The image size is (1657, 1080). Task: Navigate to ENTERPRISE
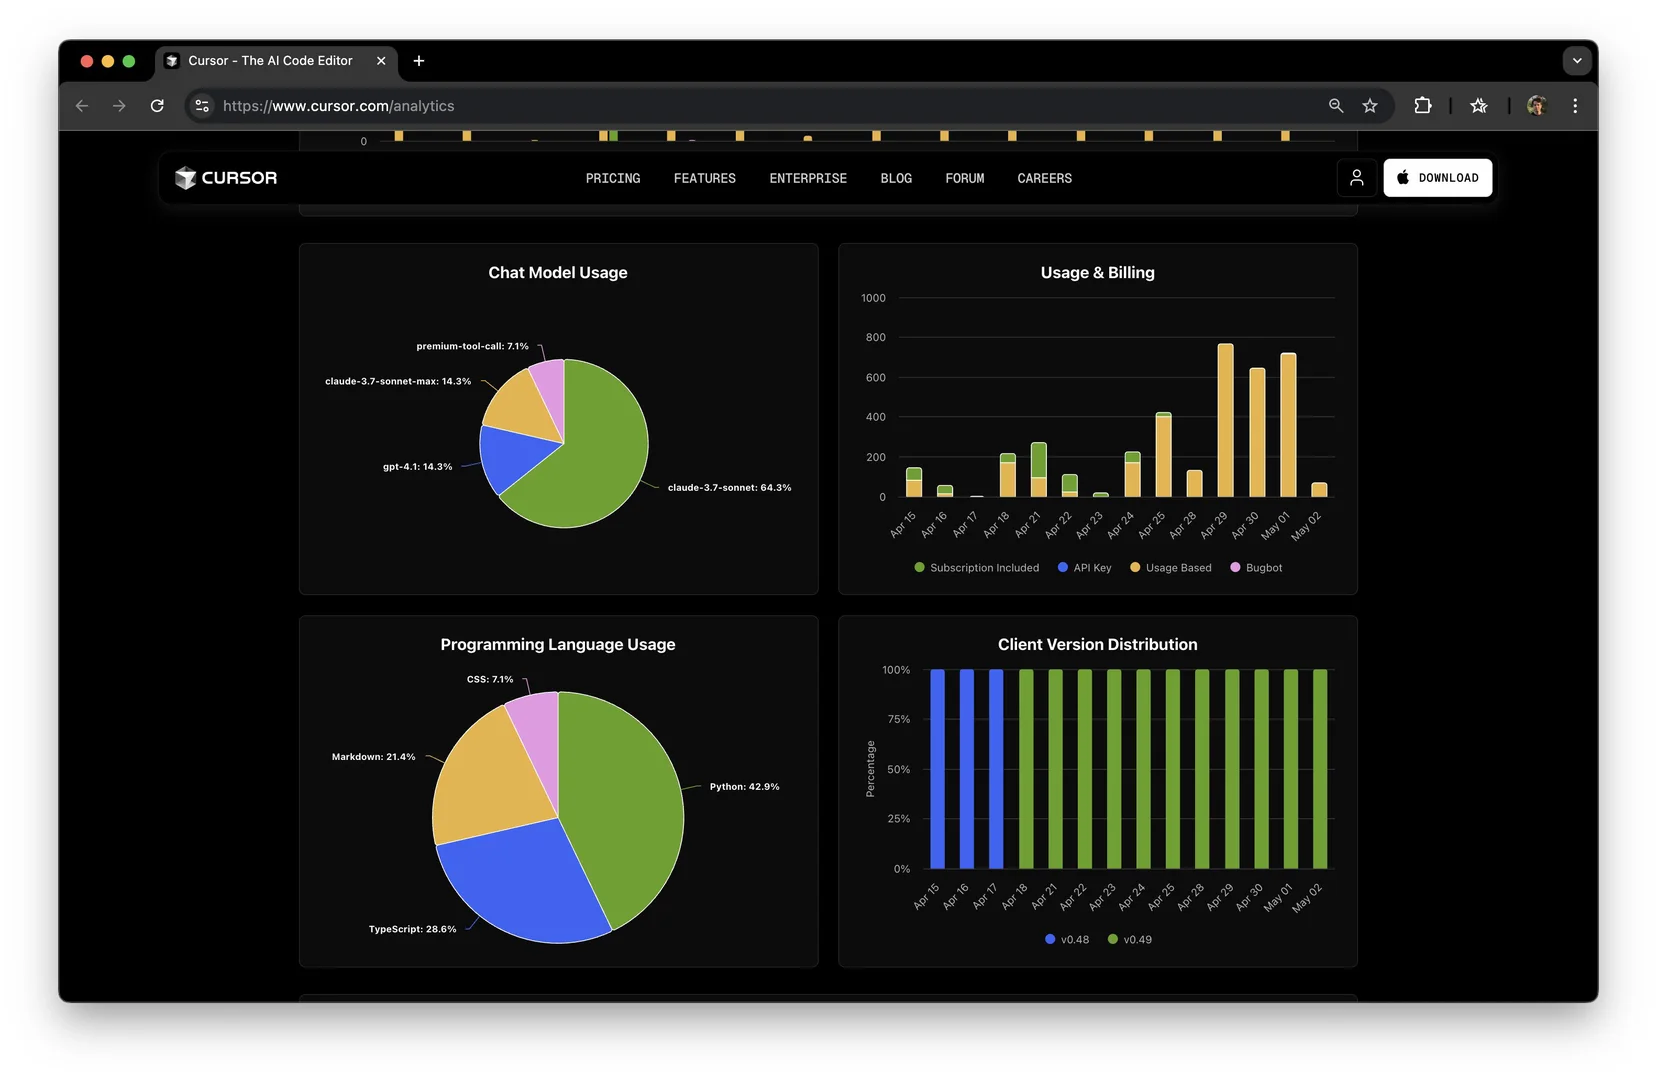(808, 178)
